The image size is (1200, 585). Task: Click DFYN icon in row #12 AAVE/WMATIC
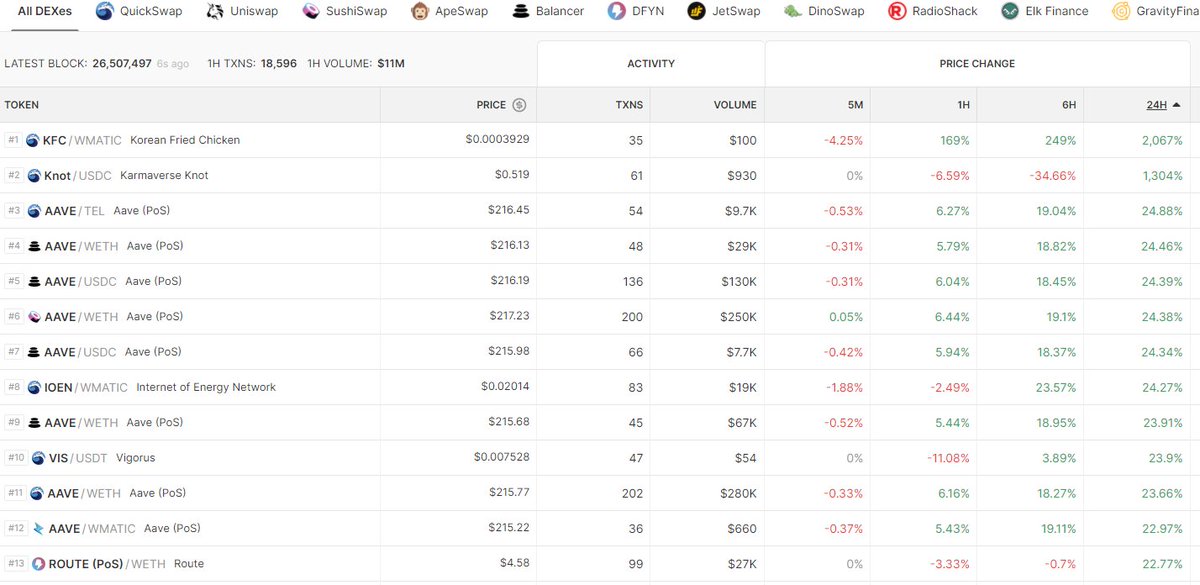39,529
